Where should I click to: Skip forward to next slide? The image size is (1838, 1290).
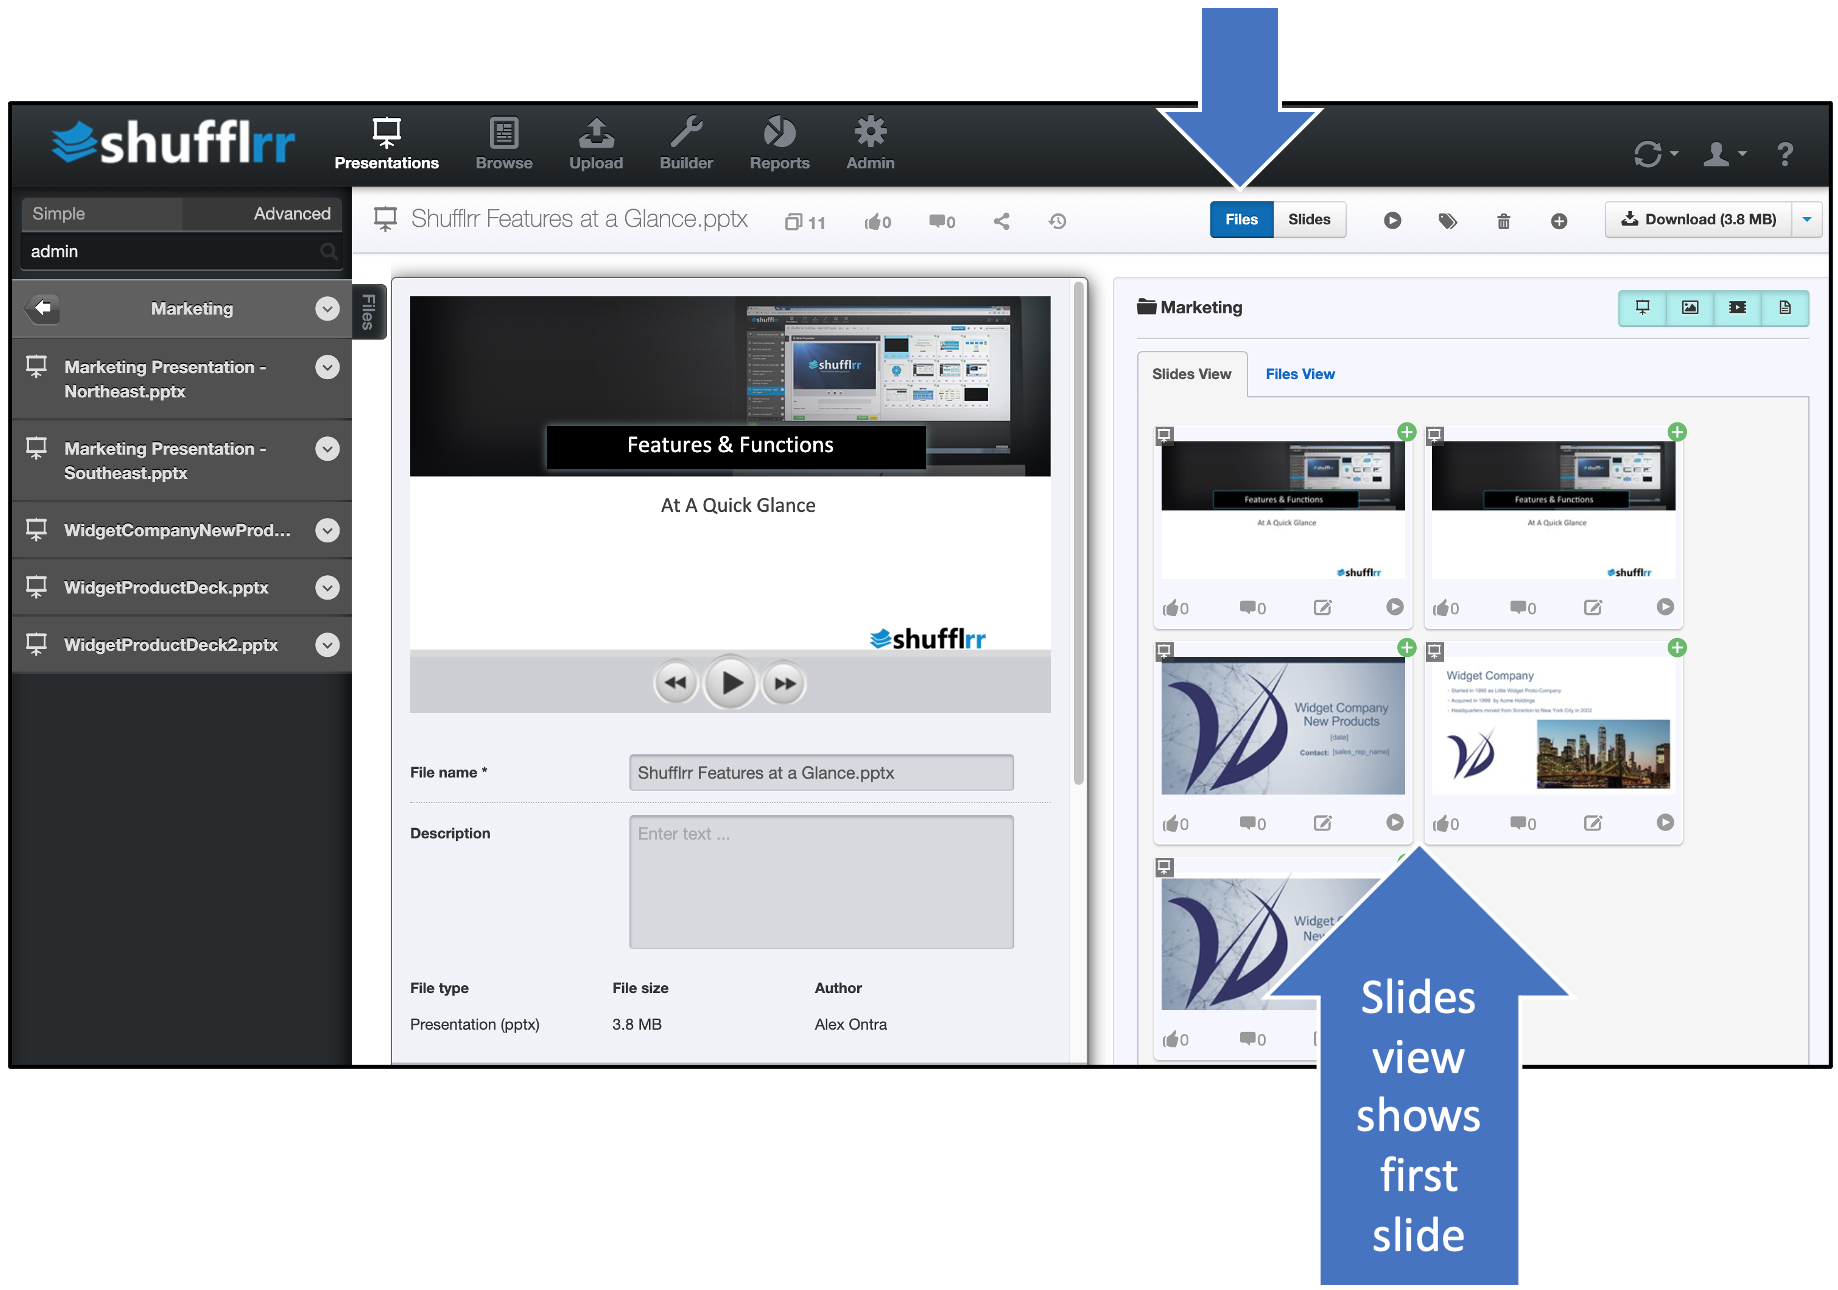[785, 683]
